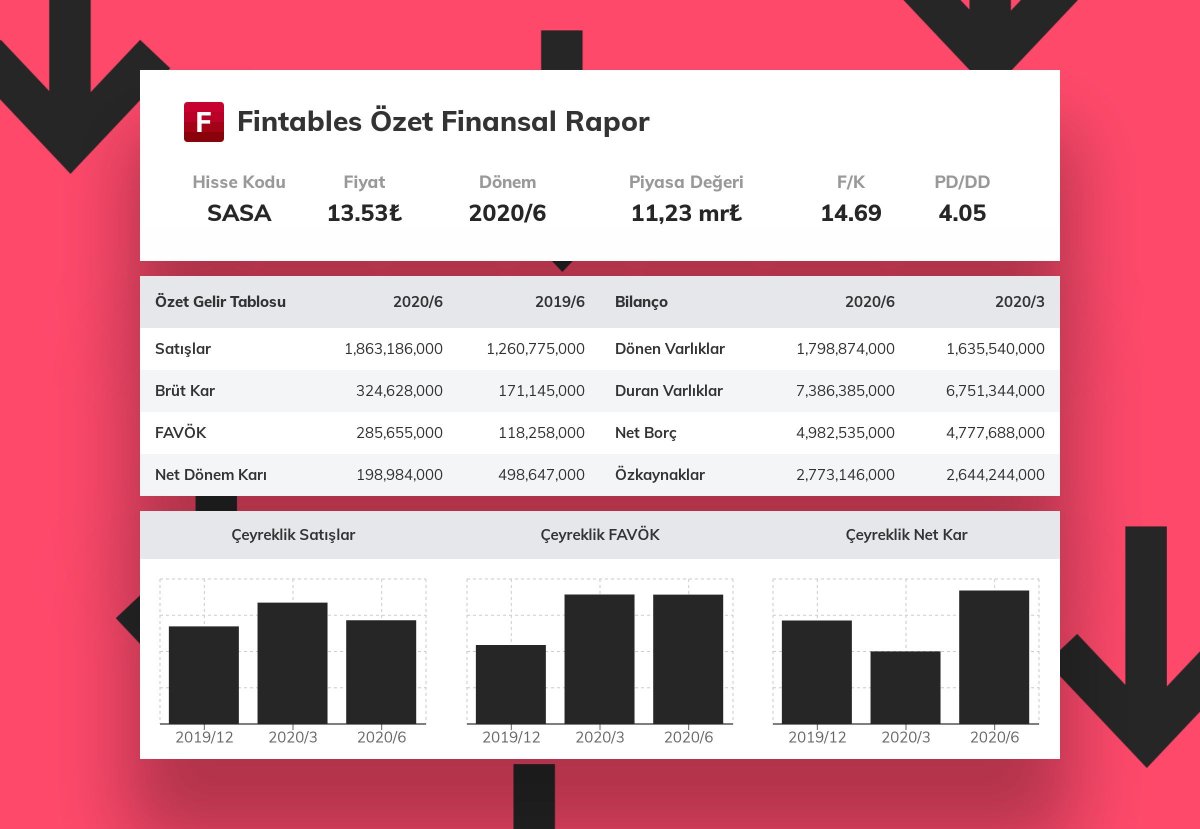The image size is (1200, 829).
Task: Click the Net Dönem Karı figure 198,984,000
Action: tap(398, 475)
